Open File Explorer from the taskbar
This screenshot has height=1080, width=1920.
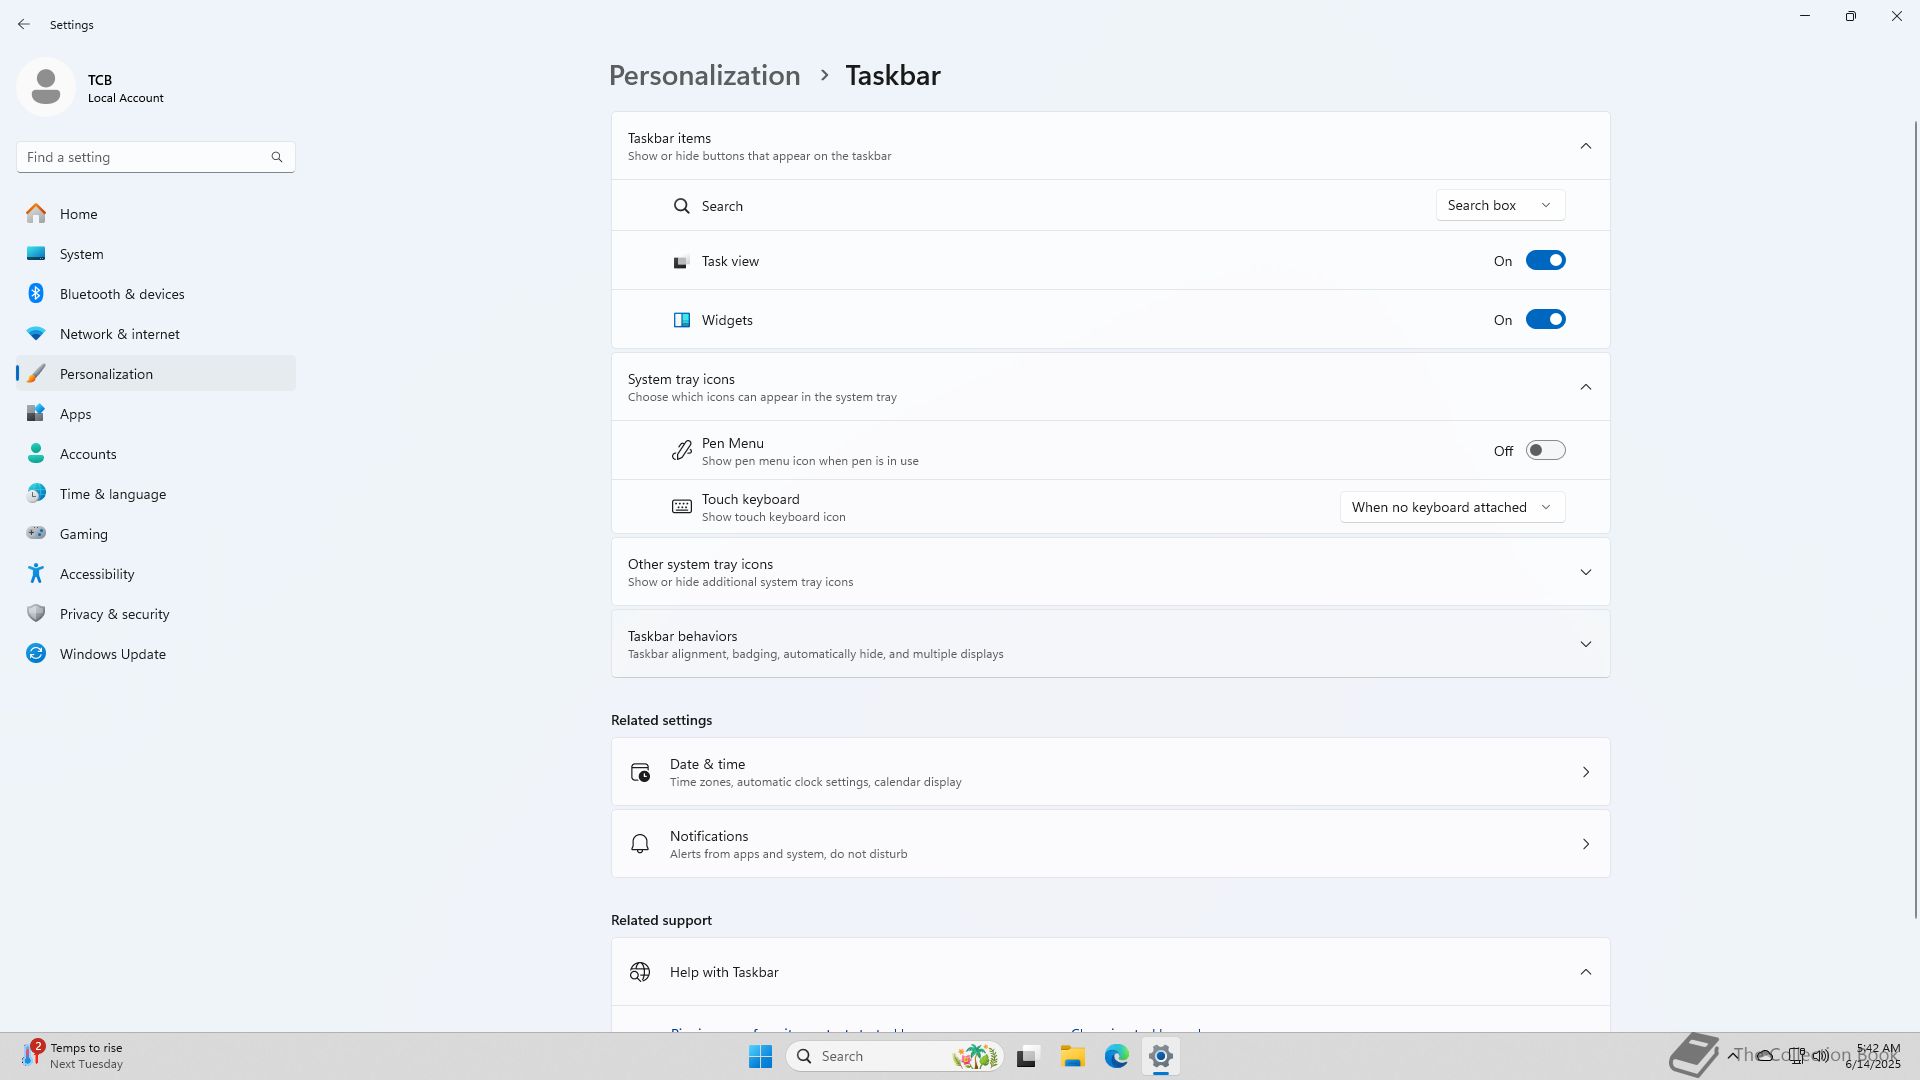pos(1072,1056)
